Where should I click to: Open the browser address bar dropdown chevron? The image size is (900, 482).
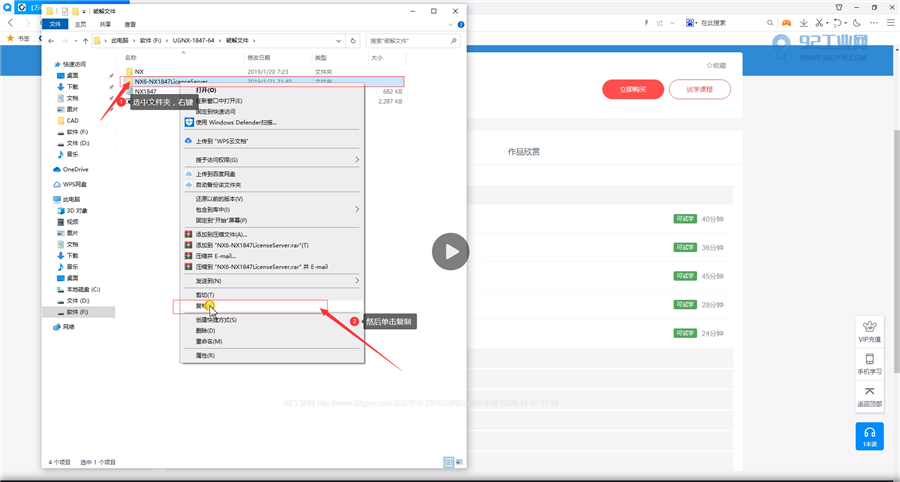click(672, 23)
